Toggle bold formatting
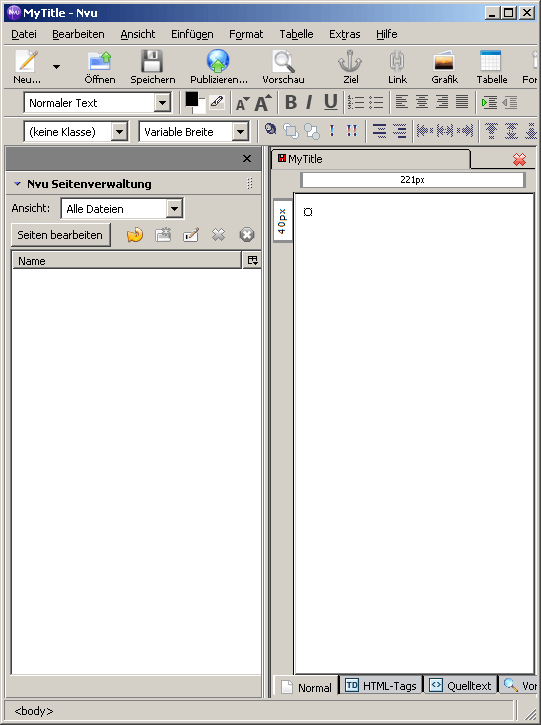Screen dimensions: 541x725 click(290, 102)
